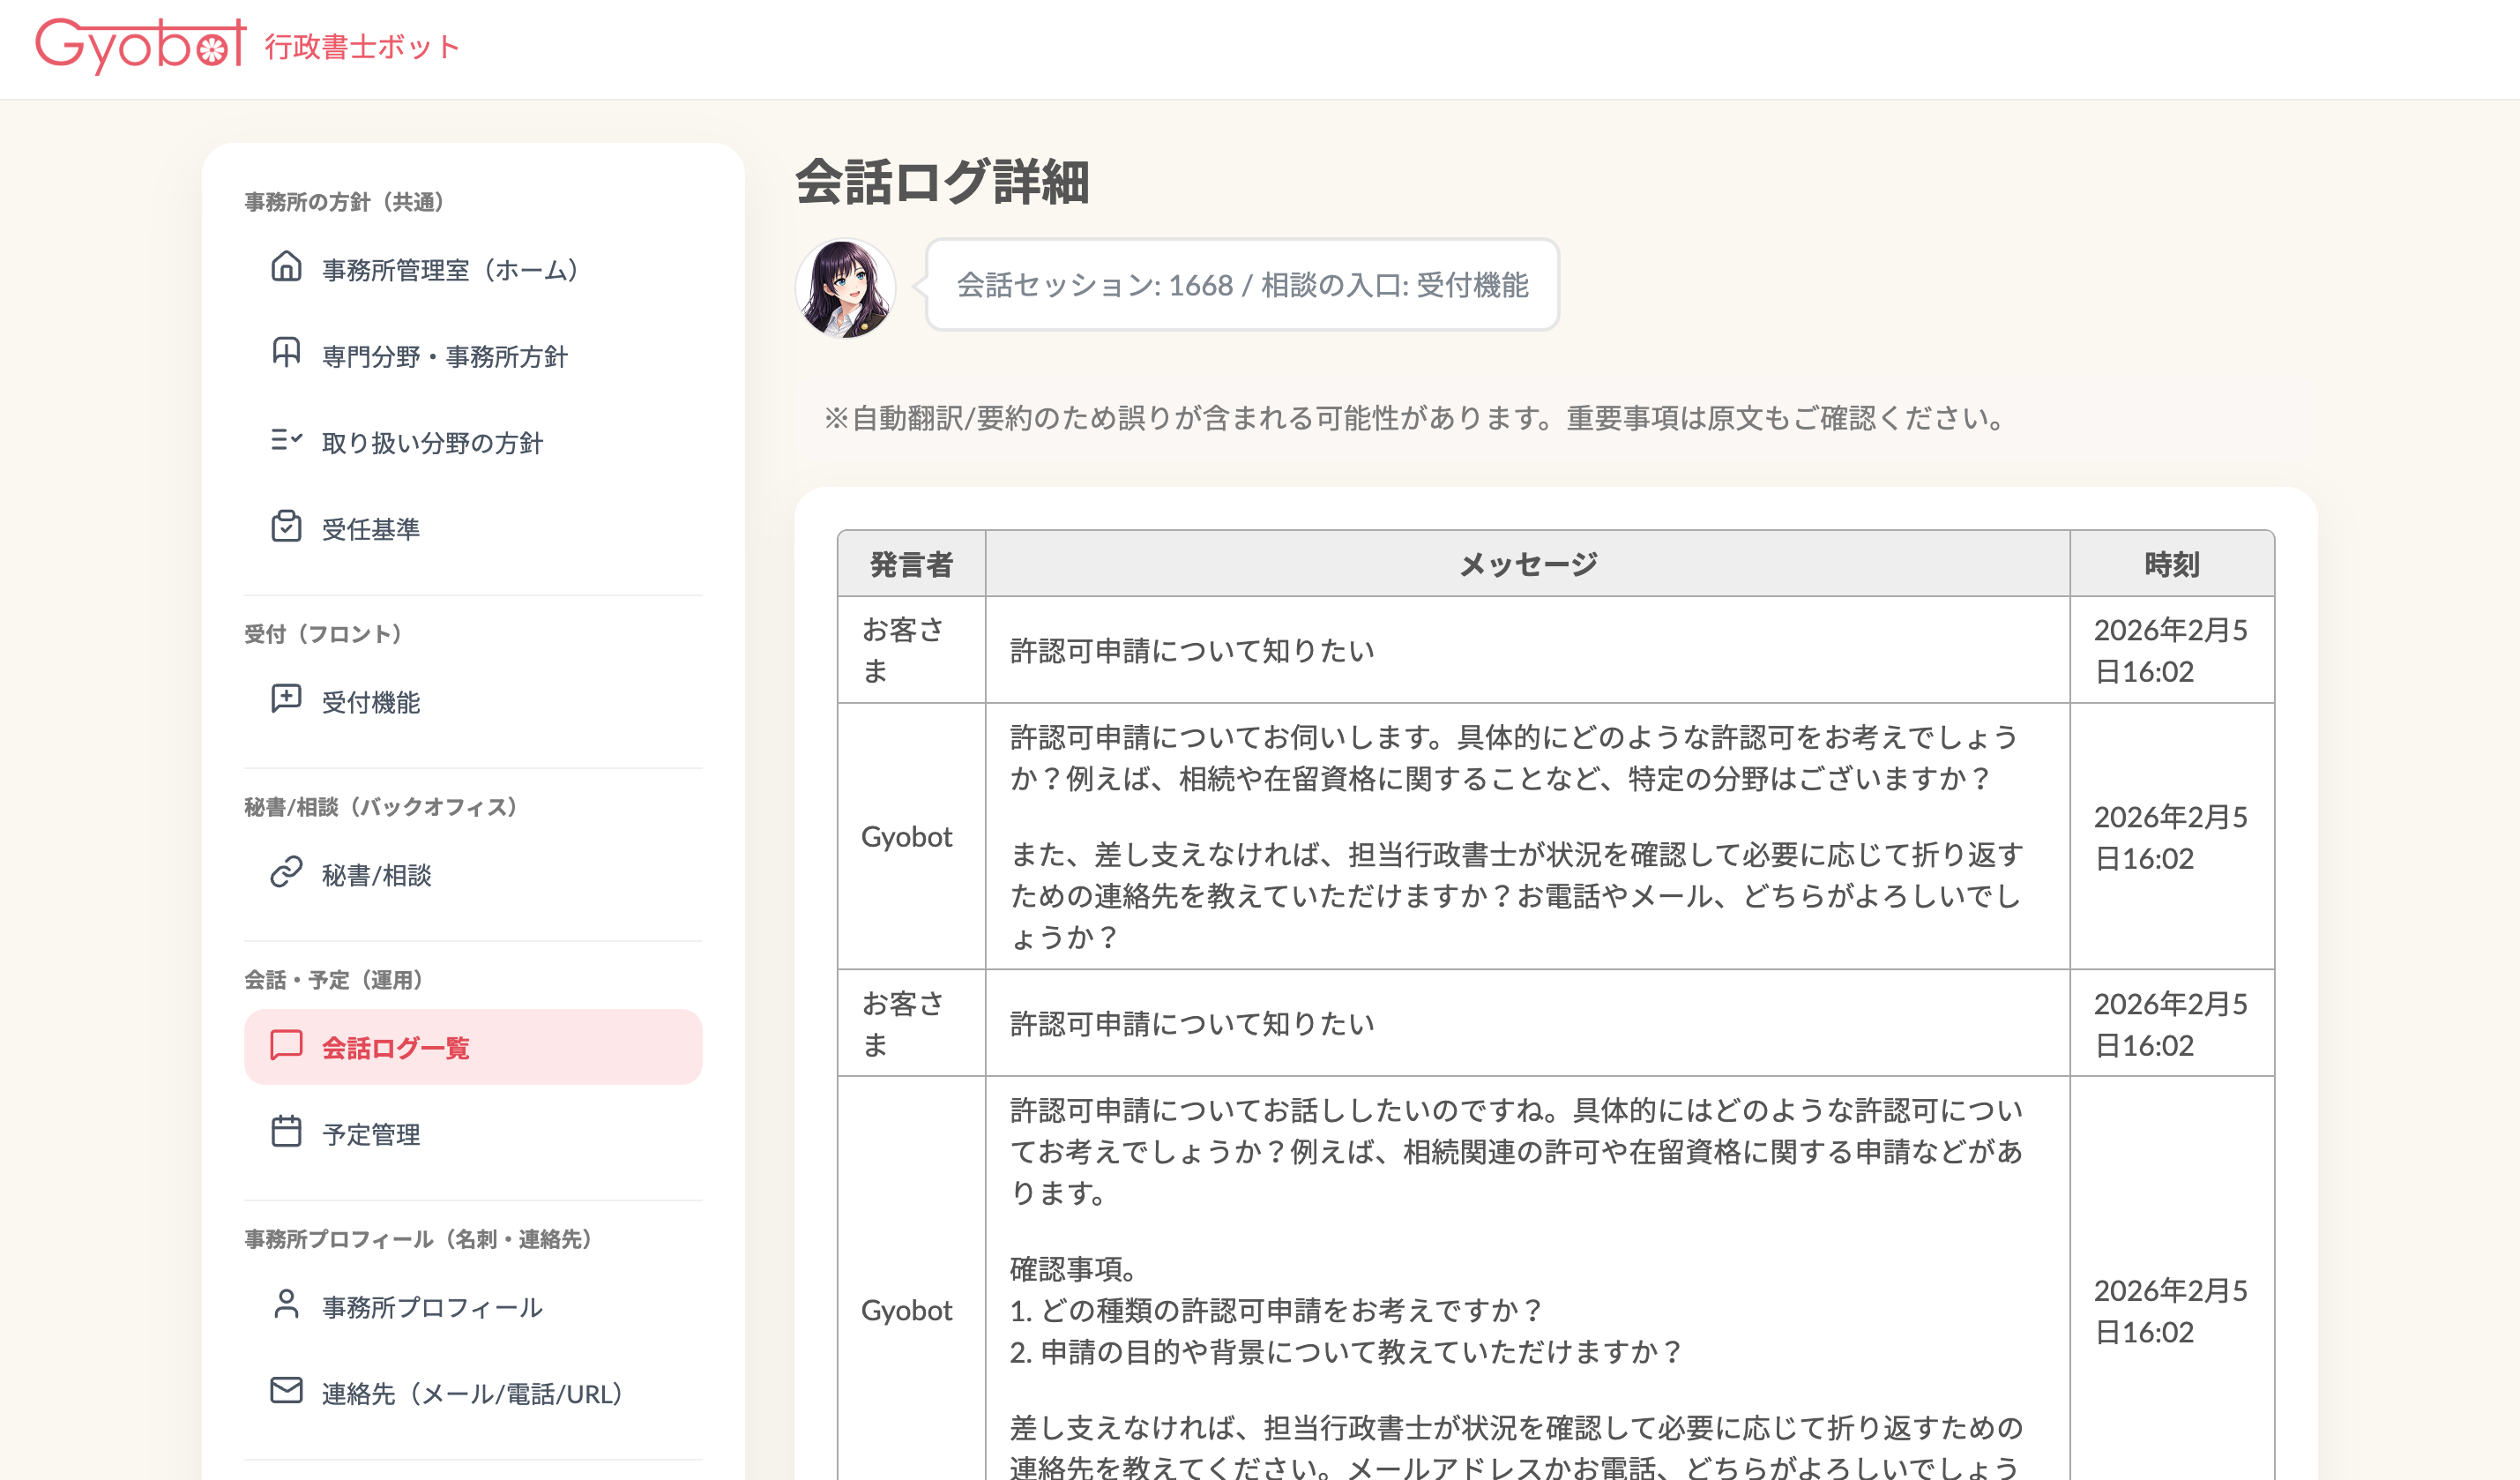Click the clipboard icon next to 受任基準
The image size is (2520, 1480).
click(x=286, y=526)
